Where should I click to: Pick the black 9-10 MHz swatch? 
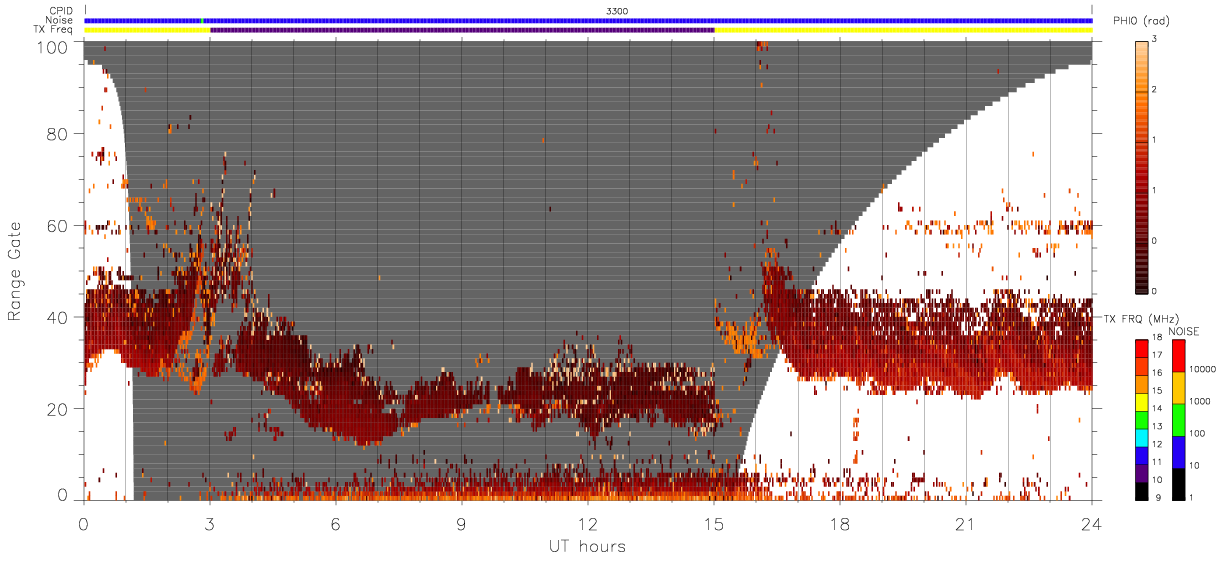1142,491
